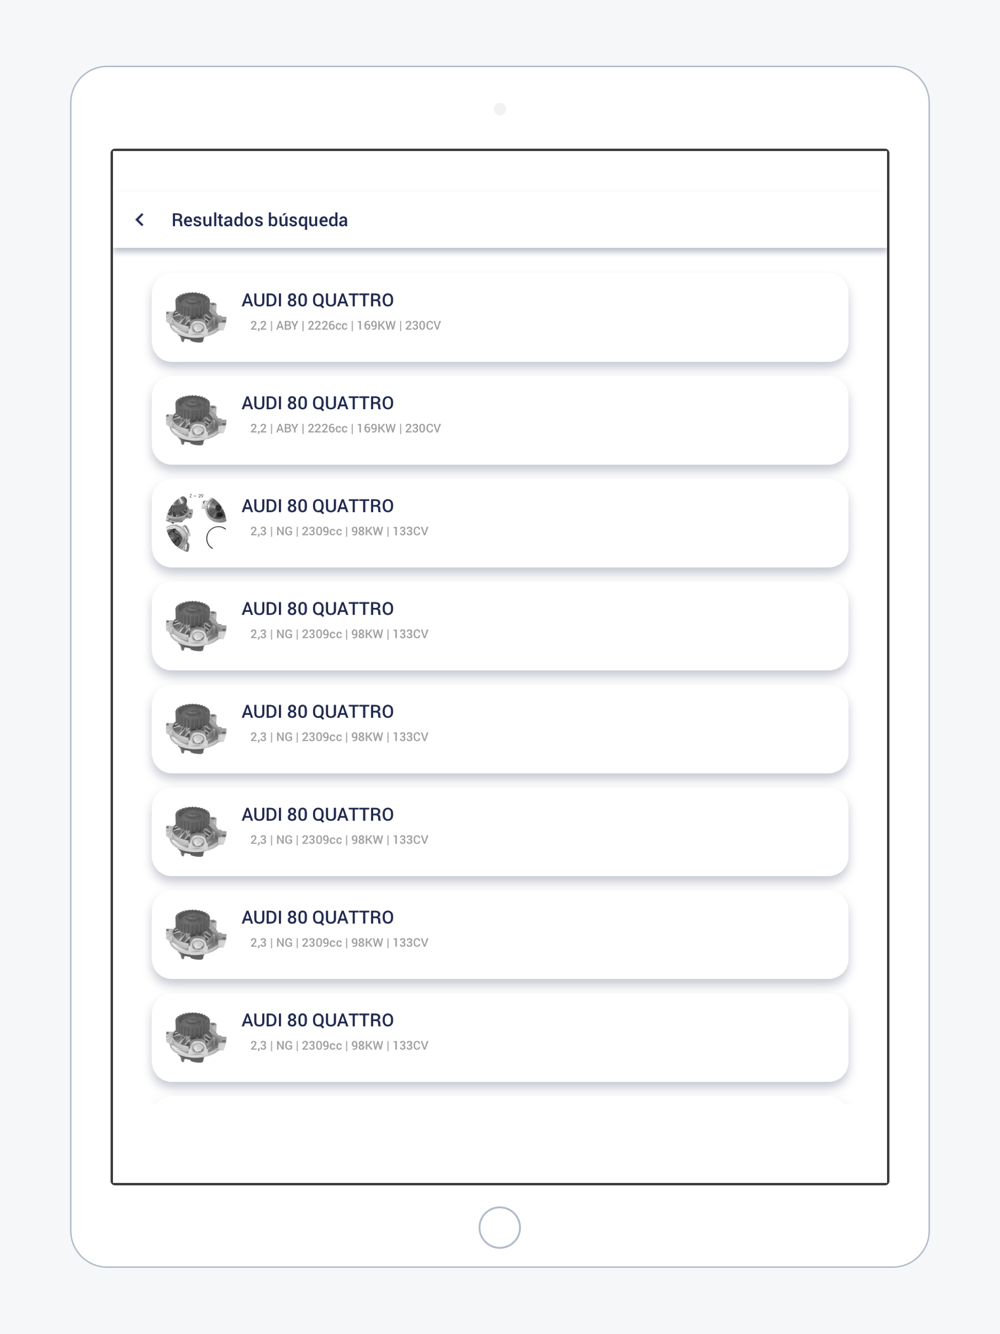
Task: Tap water pump image of first result
Action: pos(196,317)
